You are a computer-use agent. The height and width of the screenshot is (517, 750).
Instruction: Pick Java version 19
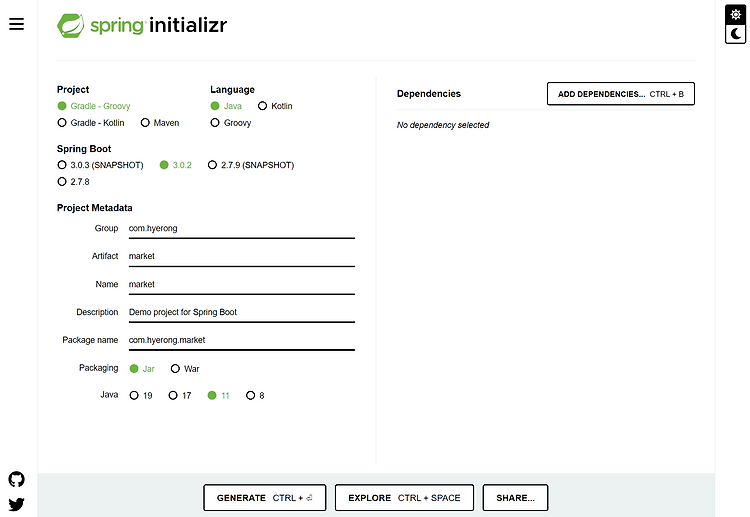click(x=141, y=396)
